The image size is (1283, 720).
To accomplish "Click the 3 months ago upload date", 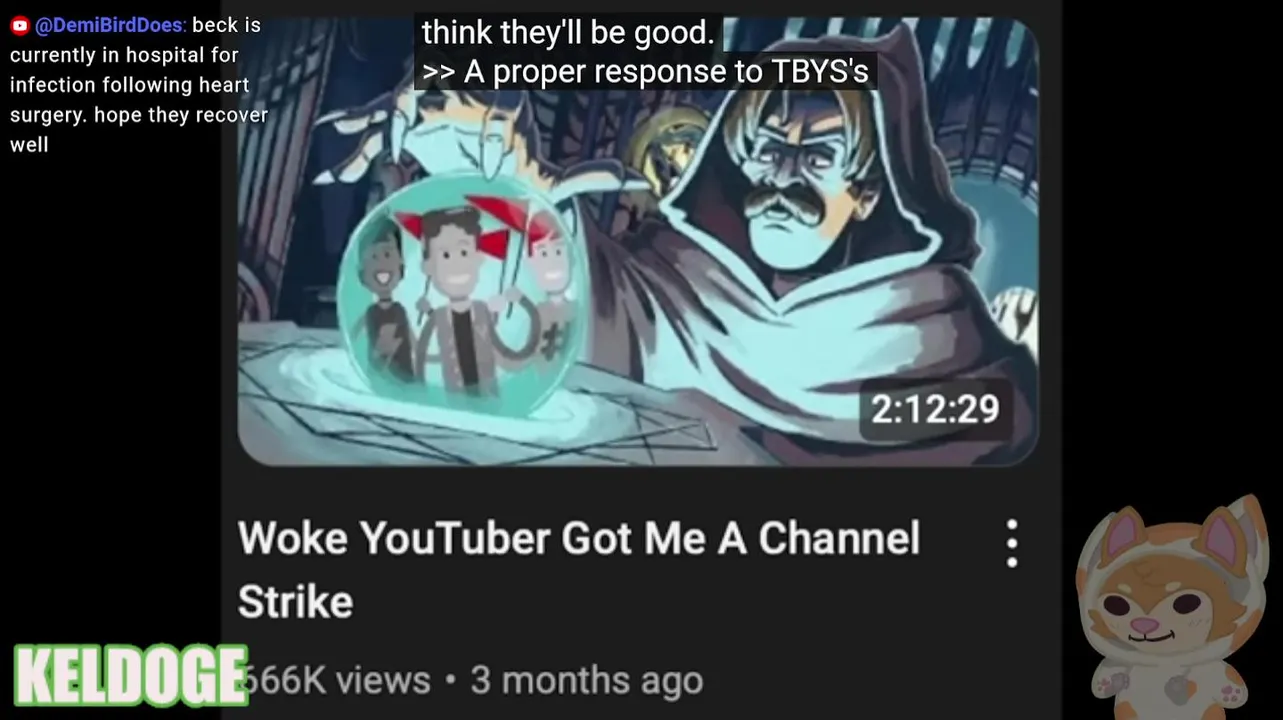I will pos(587,681).
